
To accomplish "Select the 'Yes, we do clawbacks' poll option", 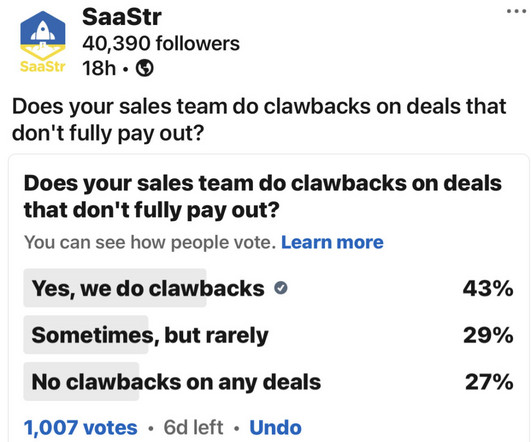I will 269,288.
